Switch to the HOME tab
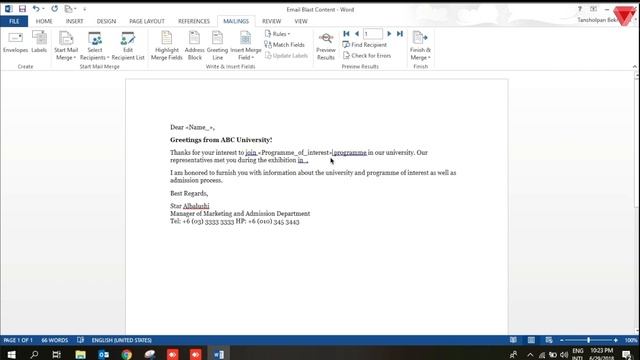 (44, 21)
